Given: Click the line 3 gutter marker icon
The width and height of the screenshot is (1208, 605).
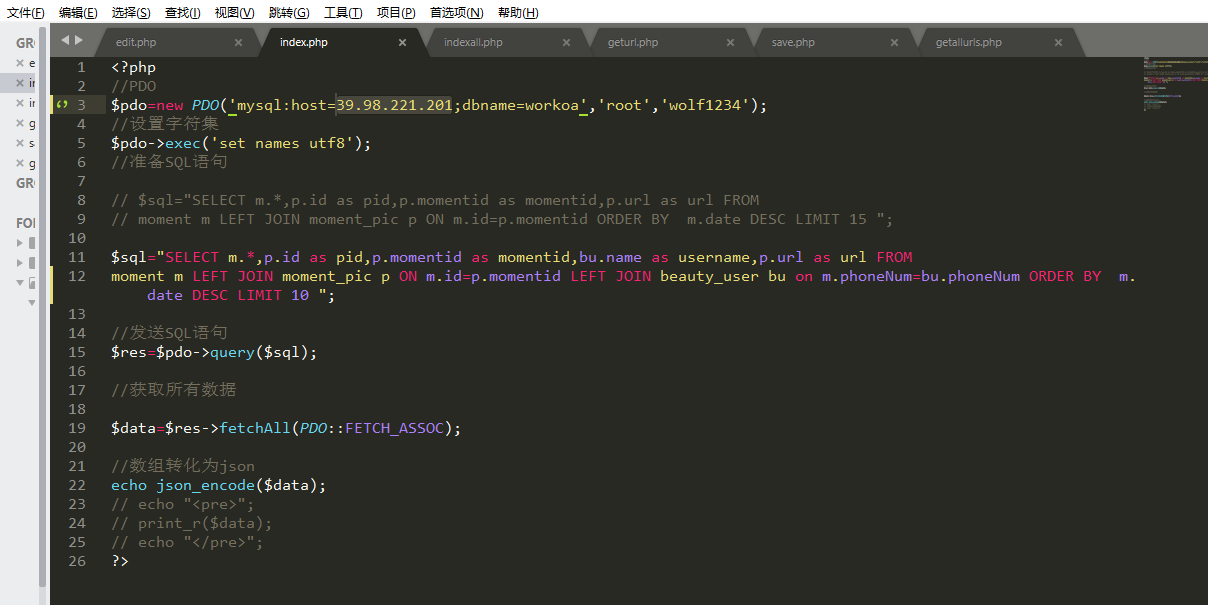Looking at the screenshot, I should pyautogui.click(x=62, y=105).
